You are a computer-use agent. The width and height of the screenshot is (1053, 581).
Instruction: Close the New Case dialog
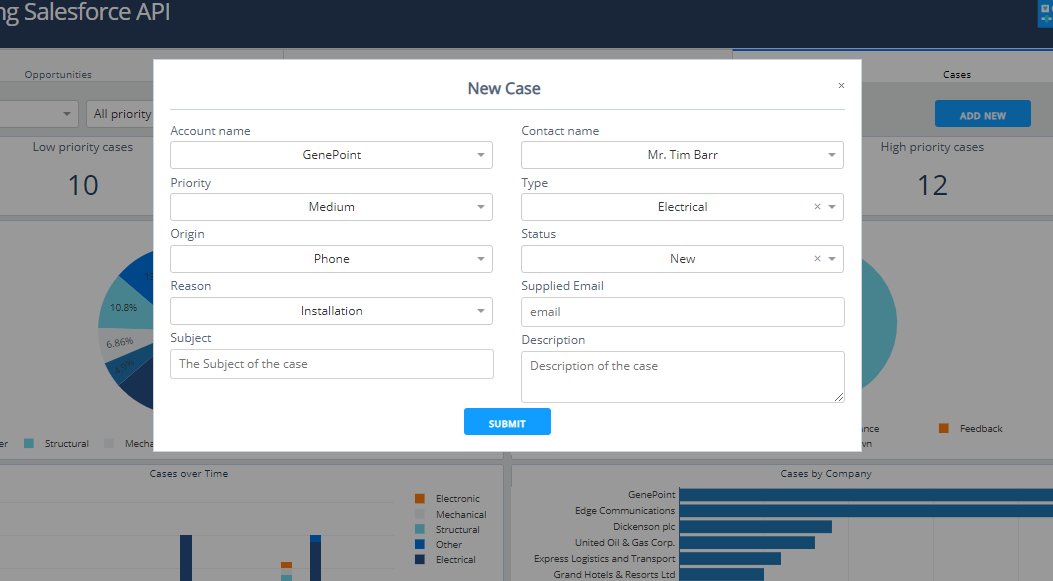[x=841, y=85]
